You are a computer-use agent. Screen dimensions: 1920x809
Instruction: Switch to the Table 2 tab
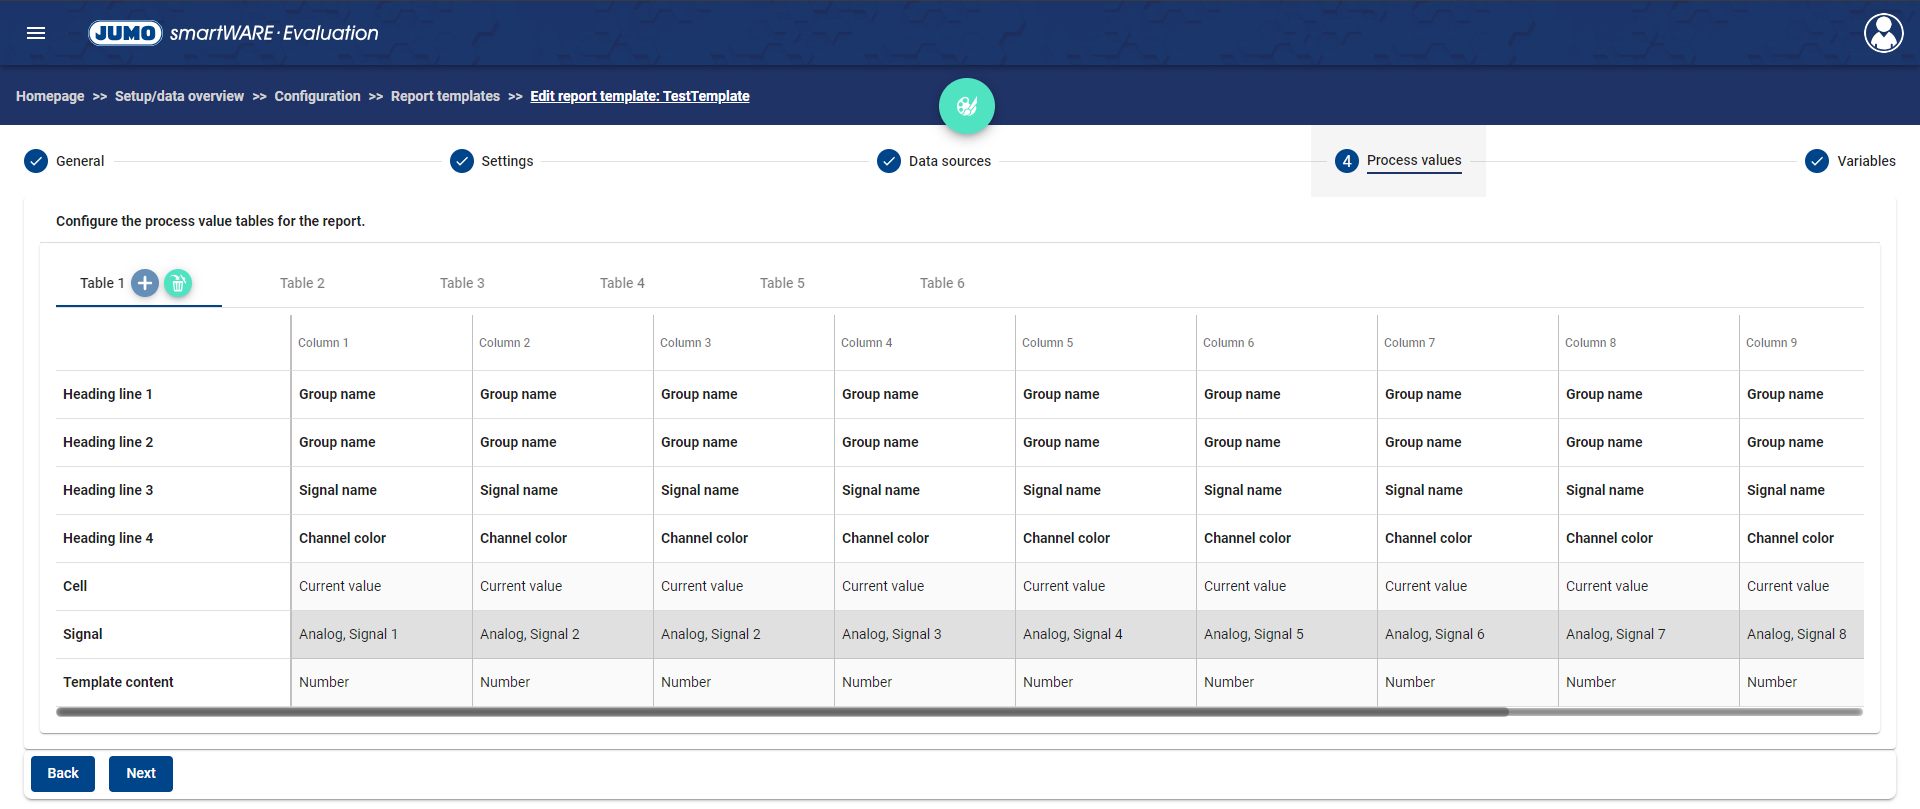click(302, 283)
